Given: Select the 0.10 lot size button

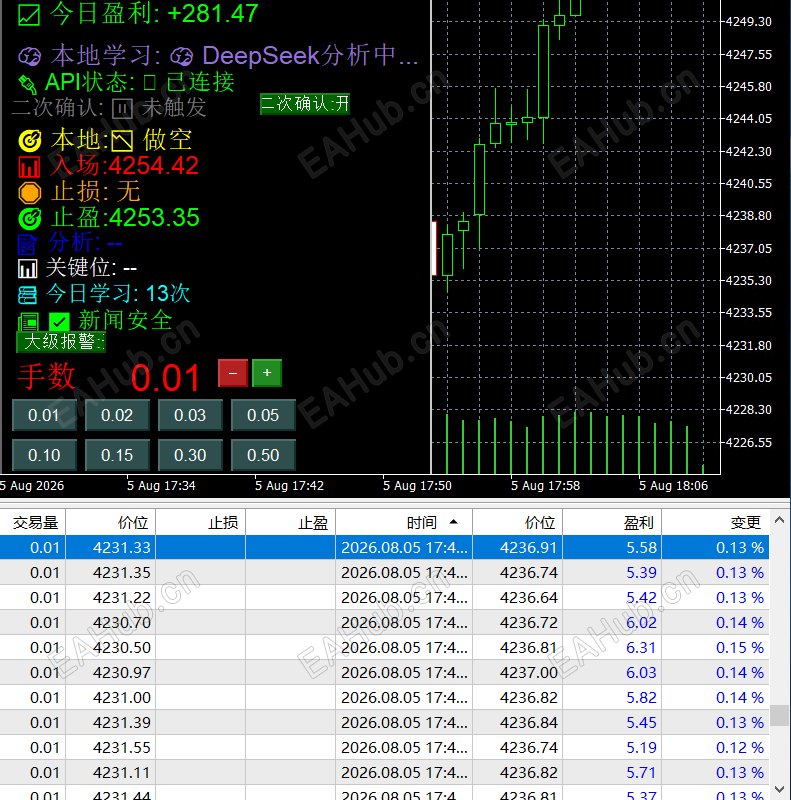Looking at the screenshot, I should [x=44, y=455].
